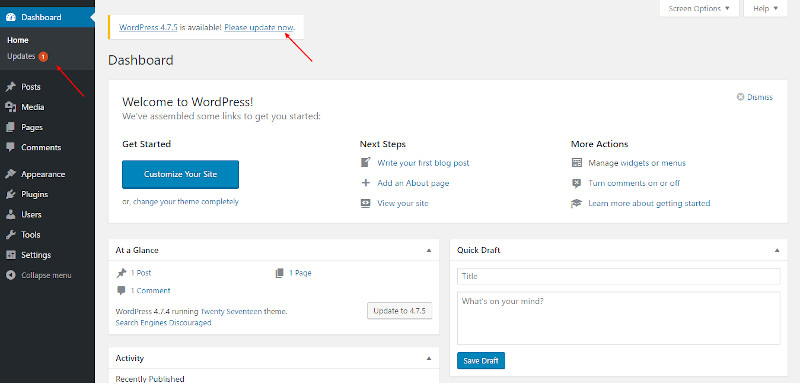This screenshot has height=383, width=800.
Task: Click the Please update now link
Action: point(259,28)
